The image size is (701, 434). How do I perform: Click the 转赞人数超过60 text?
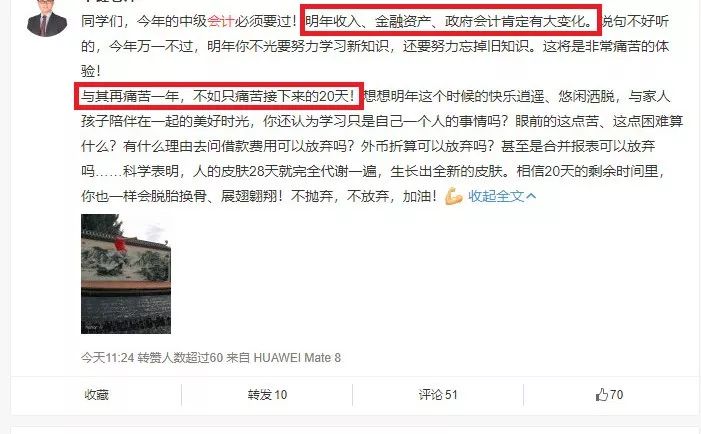[180, 358]
